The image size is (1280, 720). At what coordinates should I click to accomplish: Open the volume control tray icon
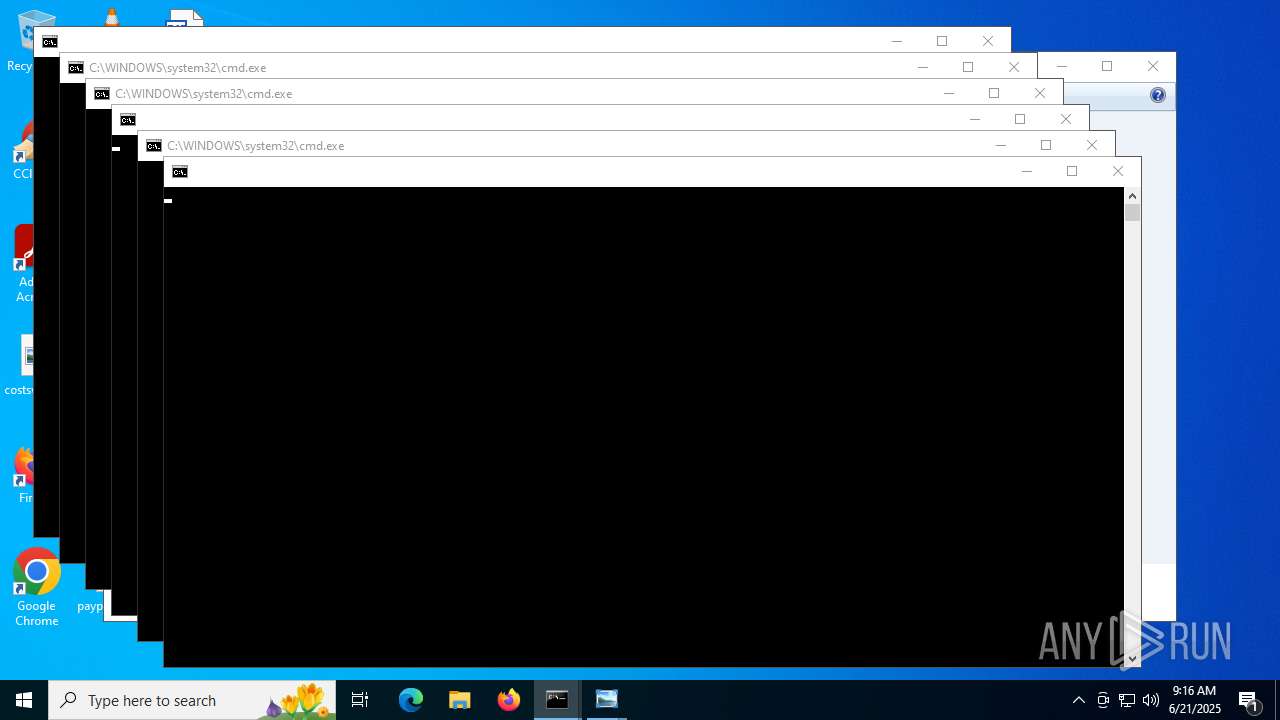1151,700
